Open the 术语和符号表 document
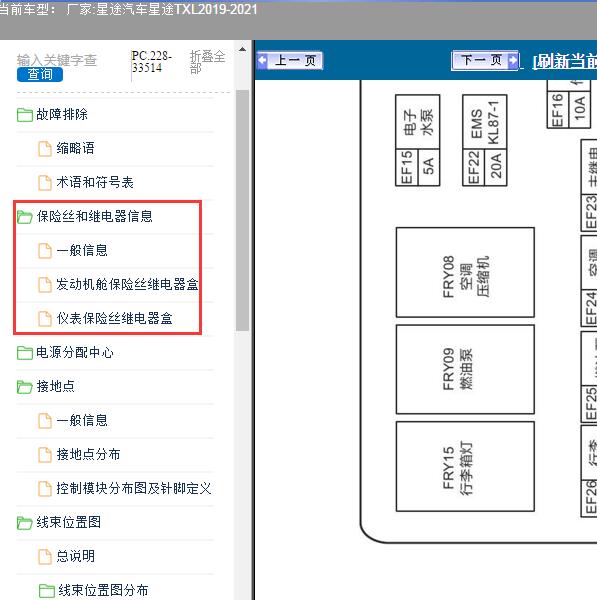Viewport: 597px width, 600px height. 95,183
